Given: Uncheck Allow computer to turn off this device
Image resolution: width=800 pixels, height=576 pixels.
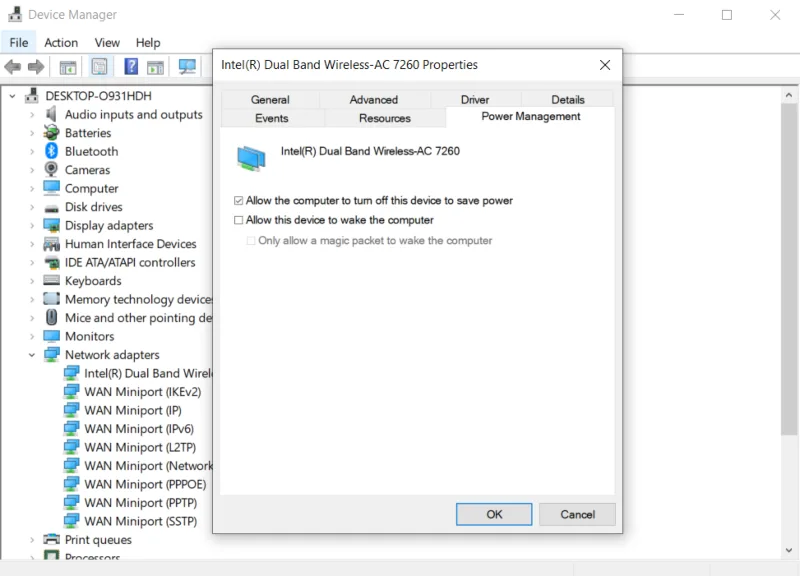Looking at the screenshot, I should (x=238, y=201).
